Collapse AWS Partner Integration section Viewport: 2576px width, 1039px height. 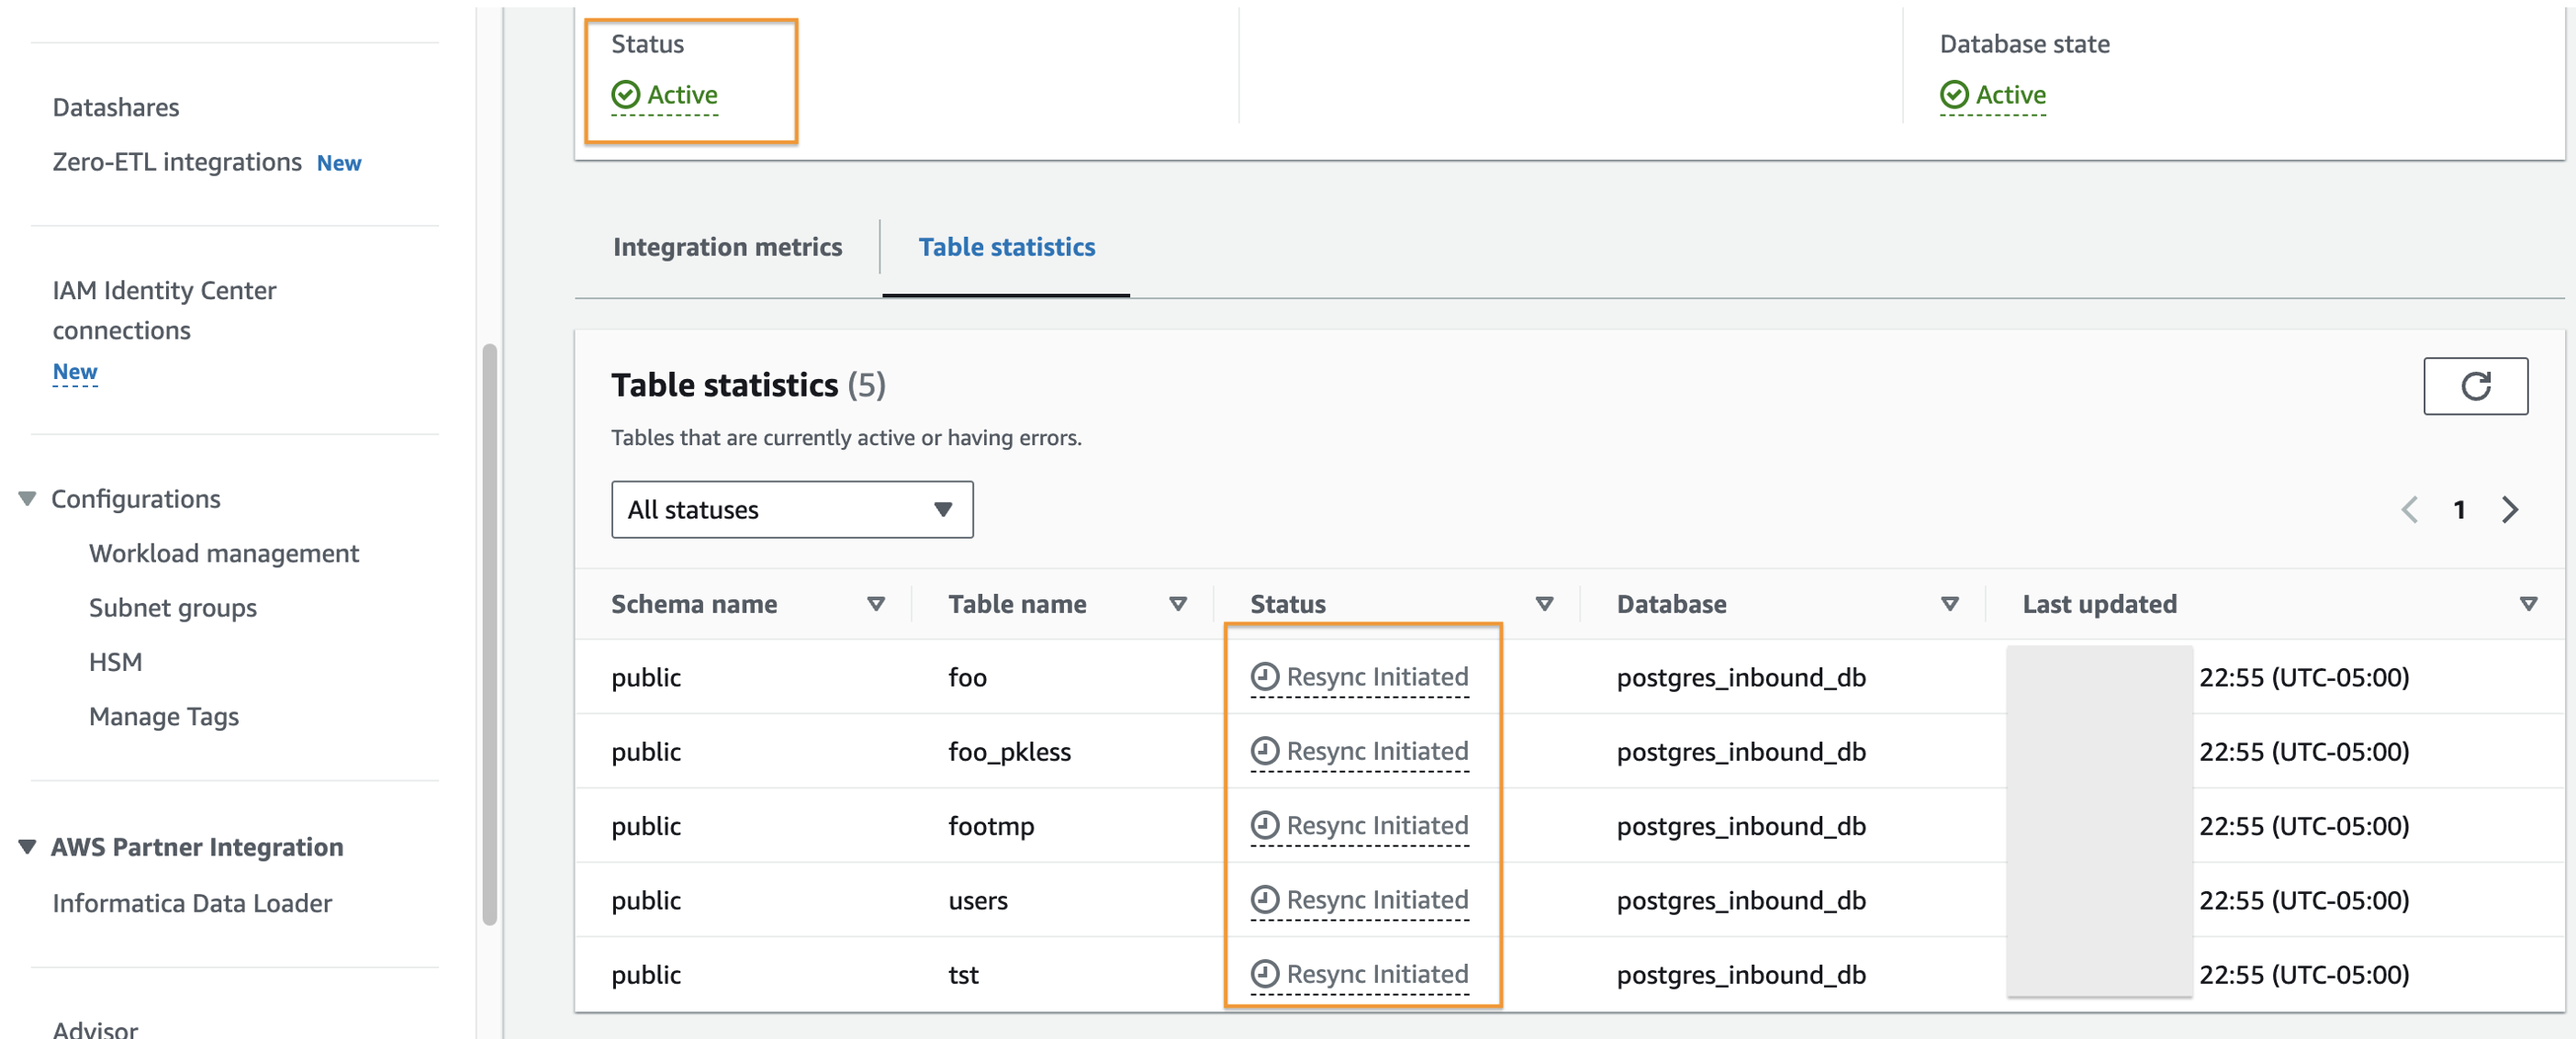[x=27, y=847]
